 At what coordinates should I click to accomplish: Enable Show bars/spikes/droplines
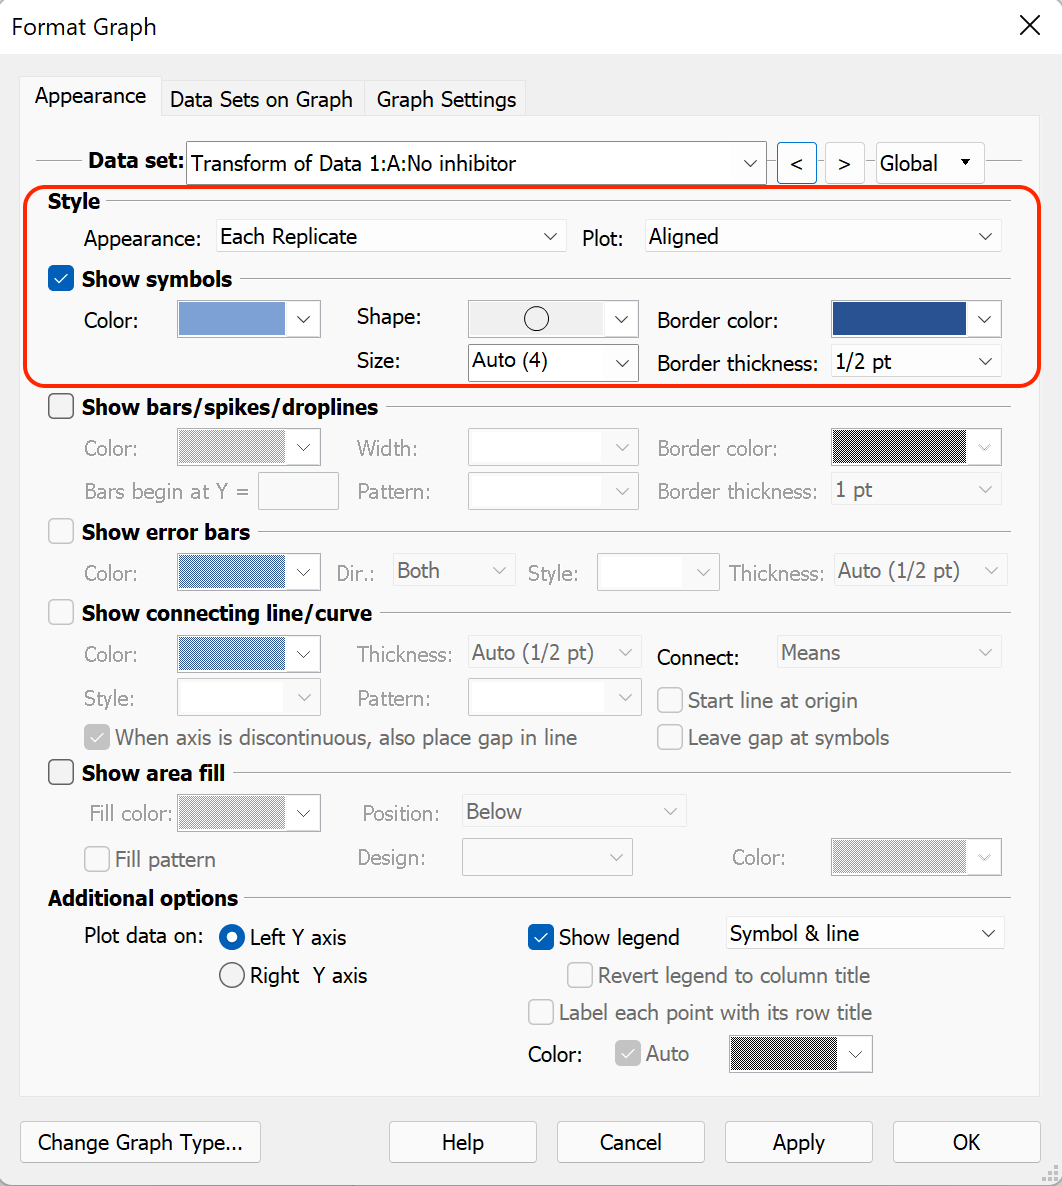coord(60,406)
